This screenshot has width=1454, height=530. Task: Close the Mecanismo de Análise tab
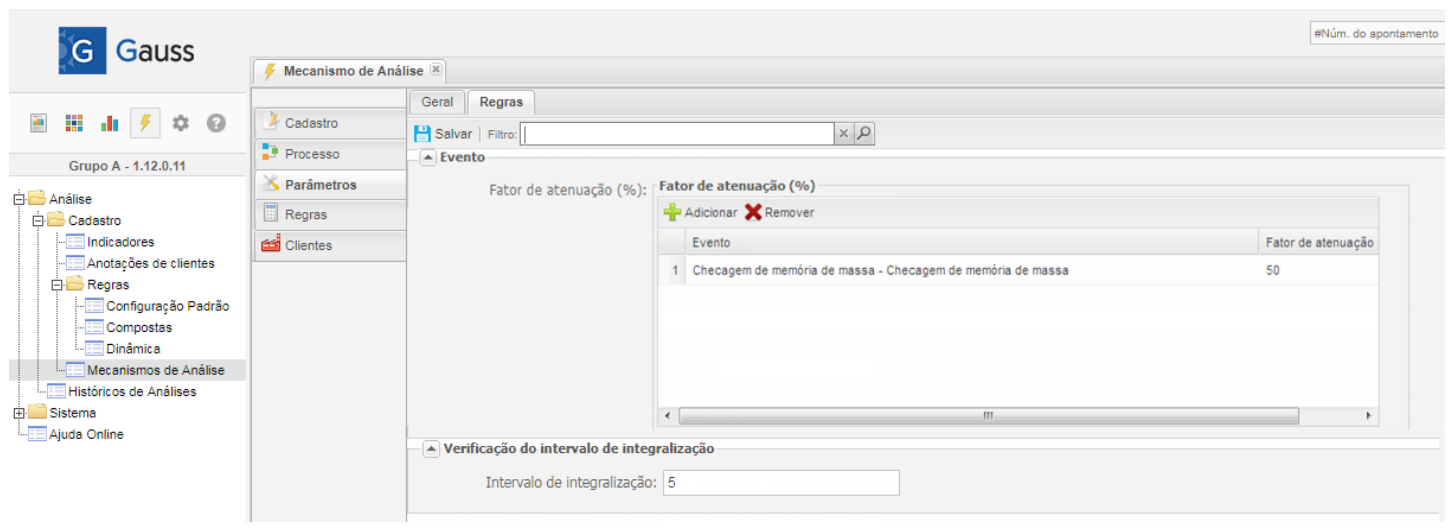[x=435, y=70]
